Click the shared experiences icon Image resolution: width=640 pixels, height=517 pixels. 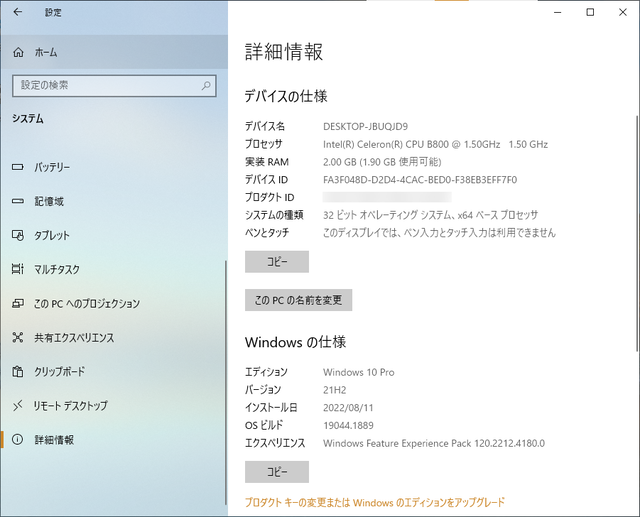(x=18, y=337)
